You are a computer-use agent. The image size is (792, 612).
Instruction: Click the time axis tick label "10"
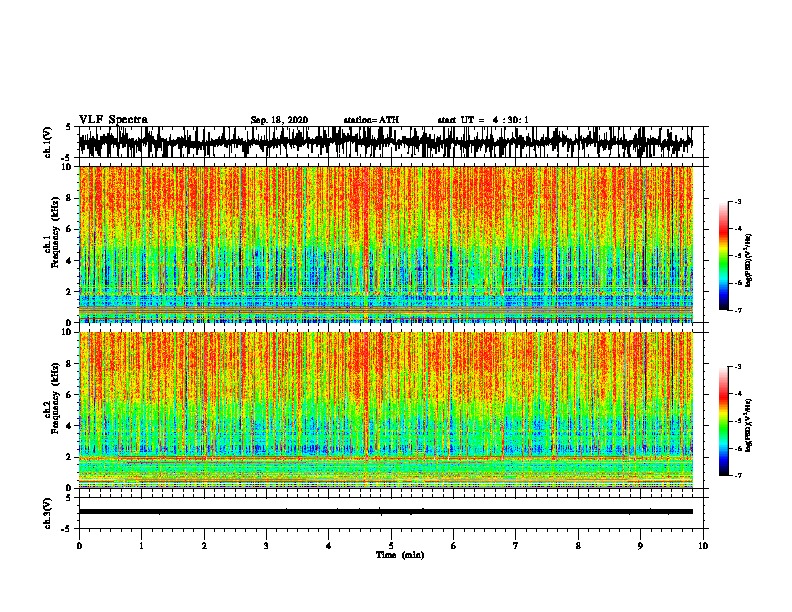coord(703,545)
